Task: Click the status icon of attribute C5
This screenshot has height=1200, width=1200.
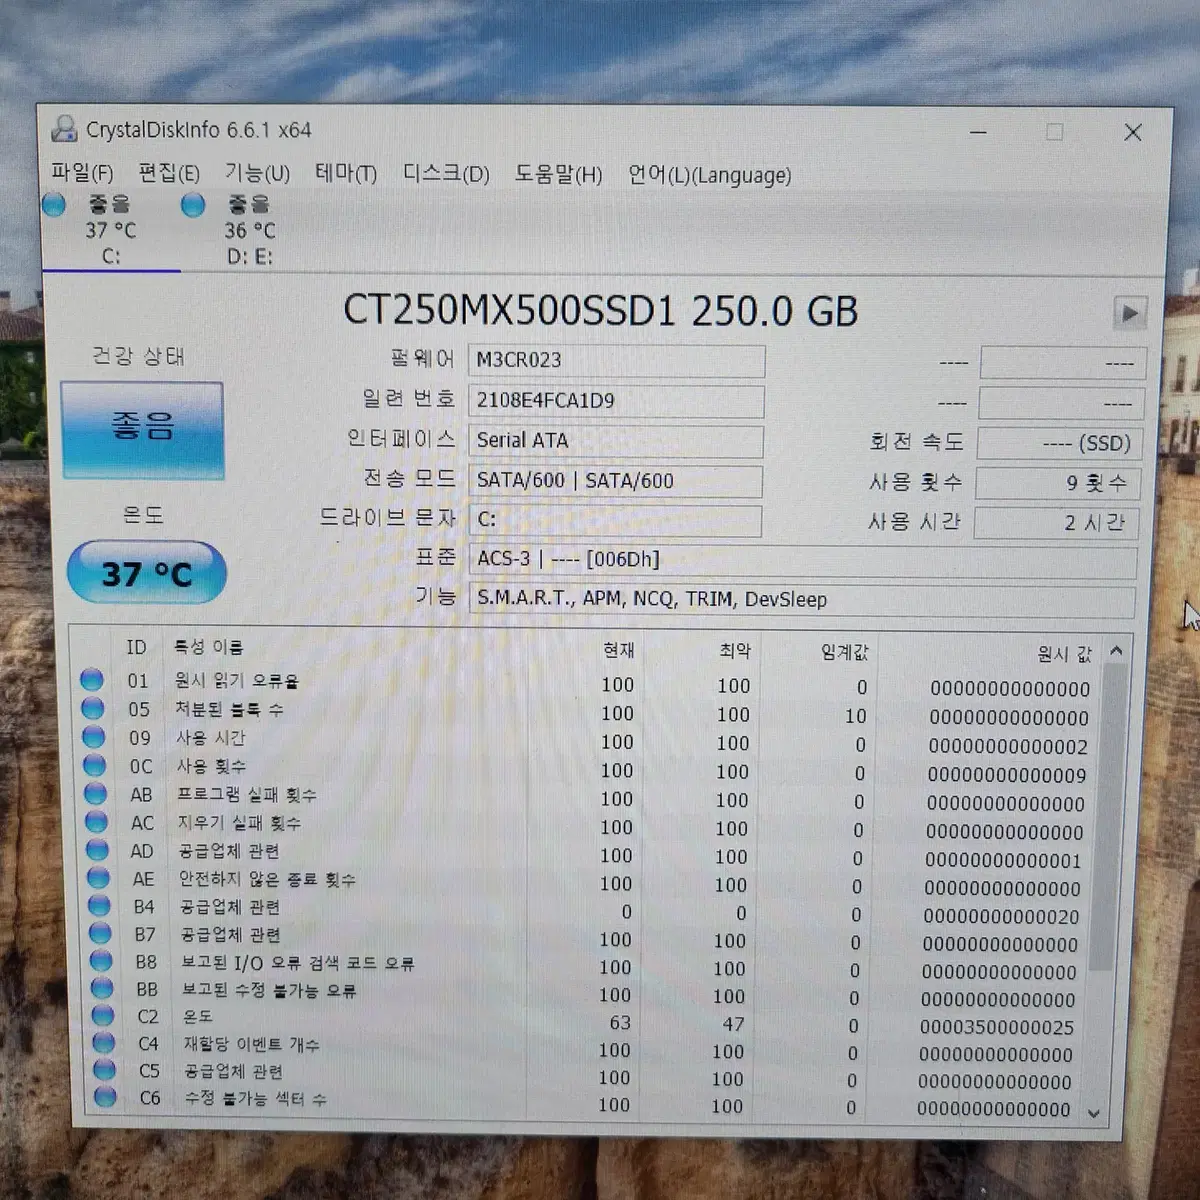Action: 106,1070
